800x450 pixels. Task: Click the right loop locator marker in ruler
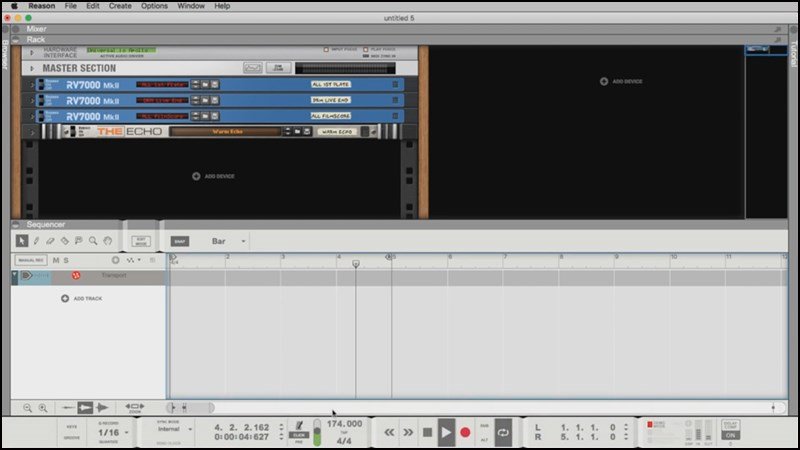(x=389, y=257)
